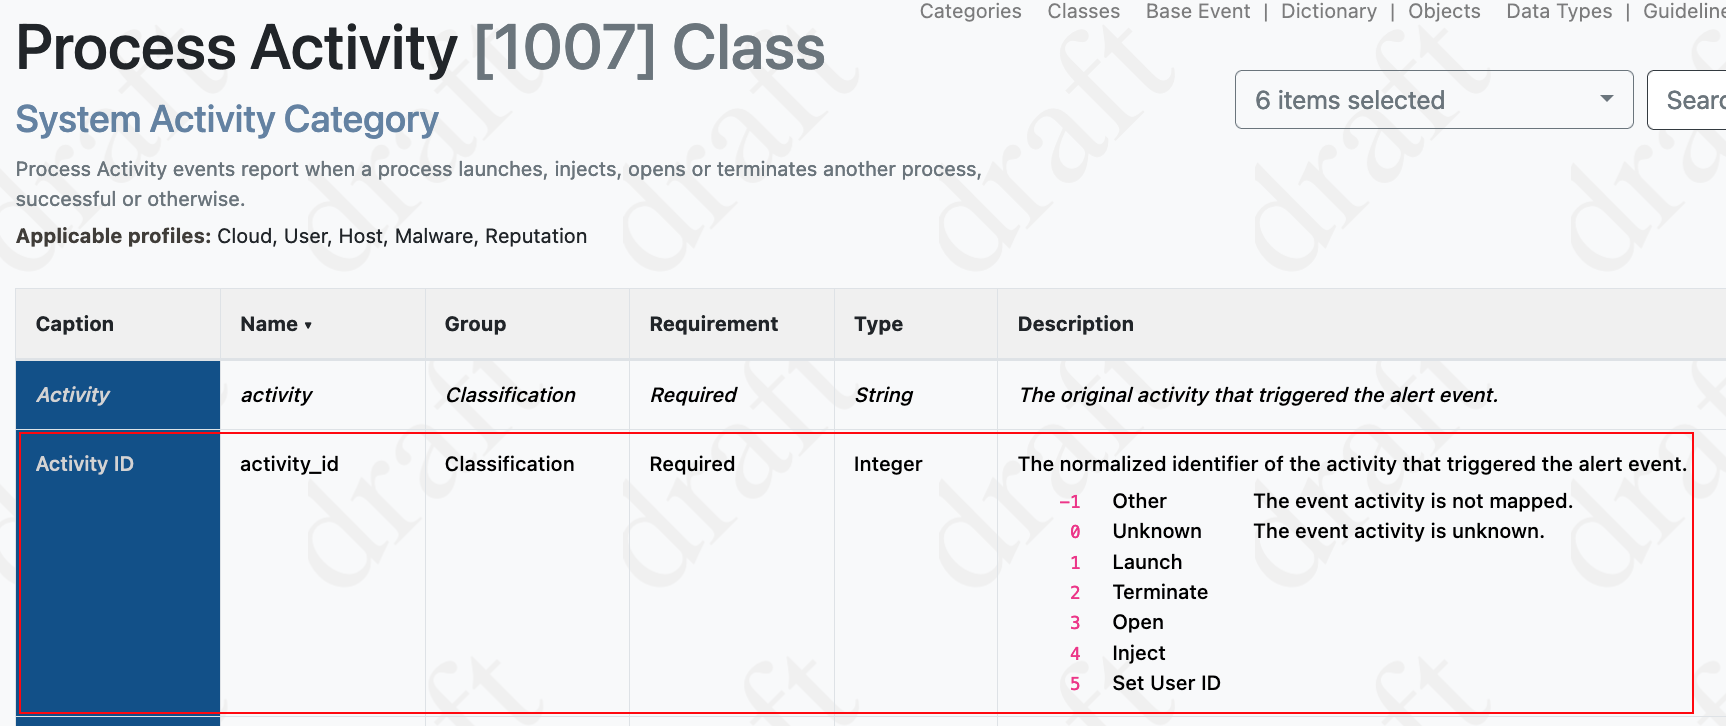This screenshot has height=726, width=1726.
Task: Click the Type column header
Action: pos(878,324)
